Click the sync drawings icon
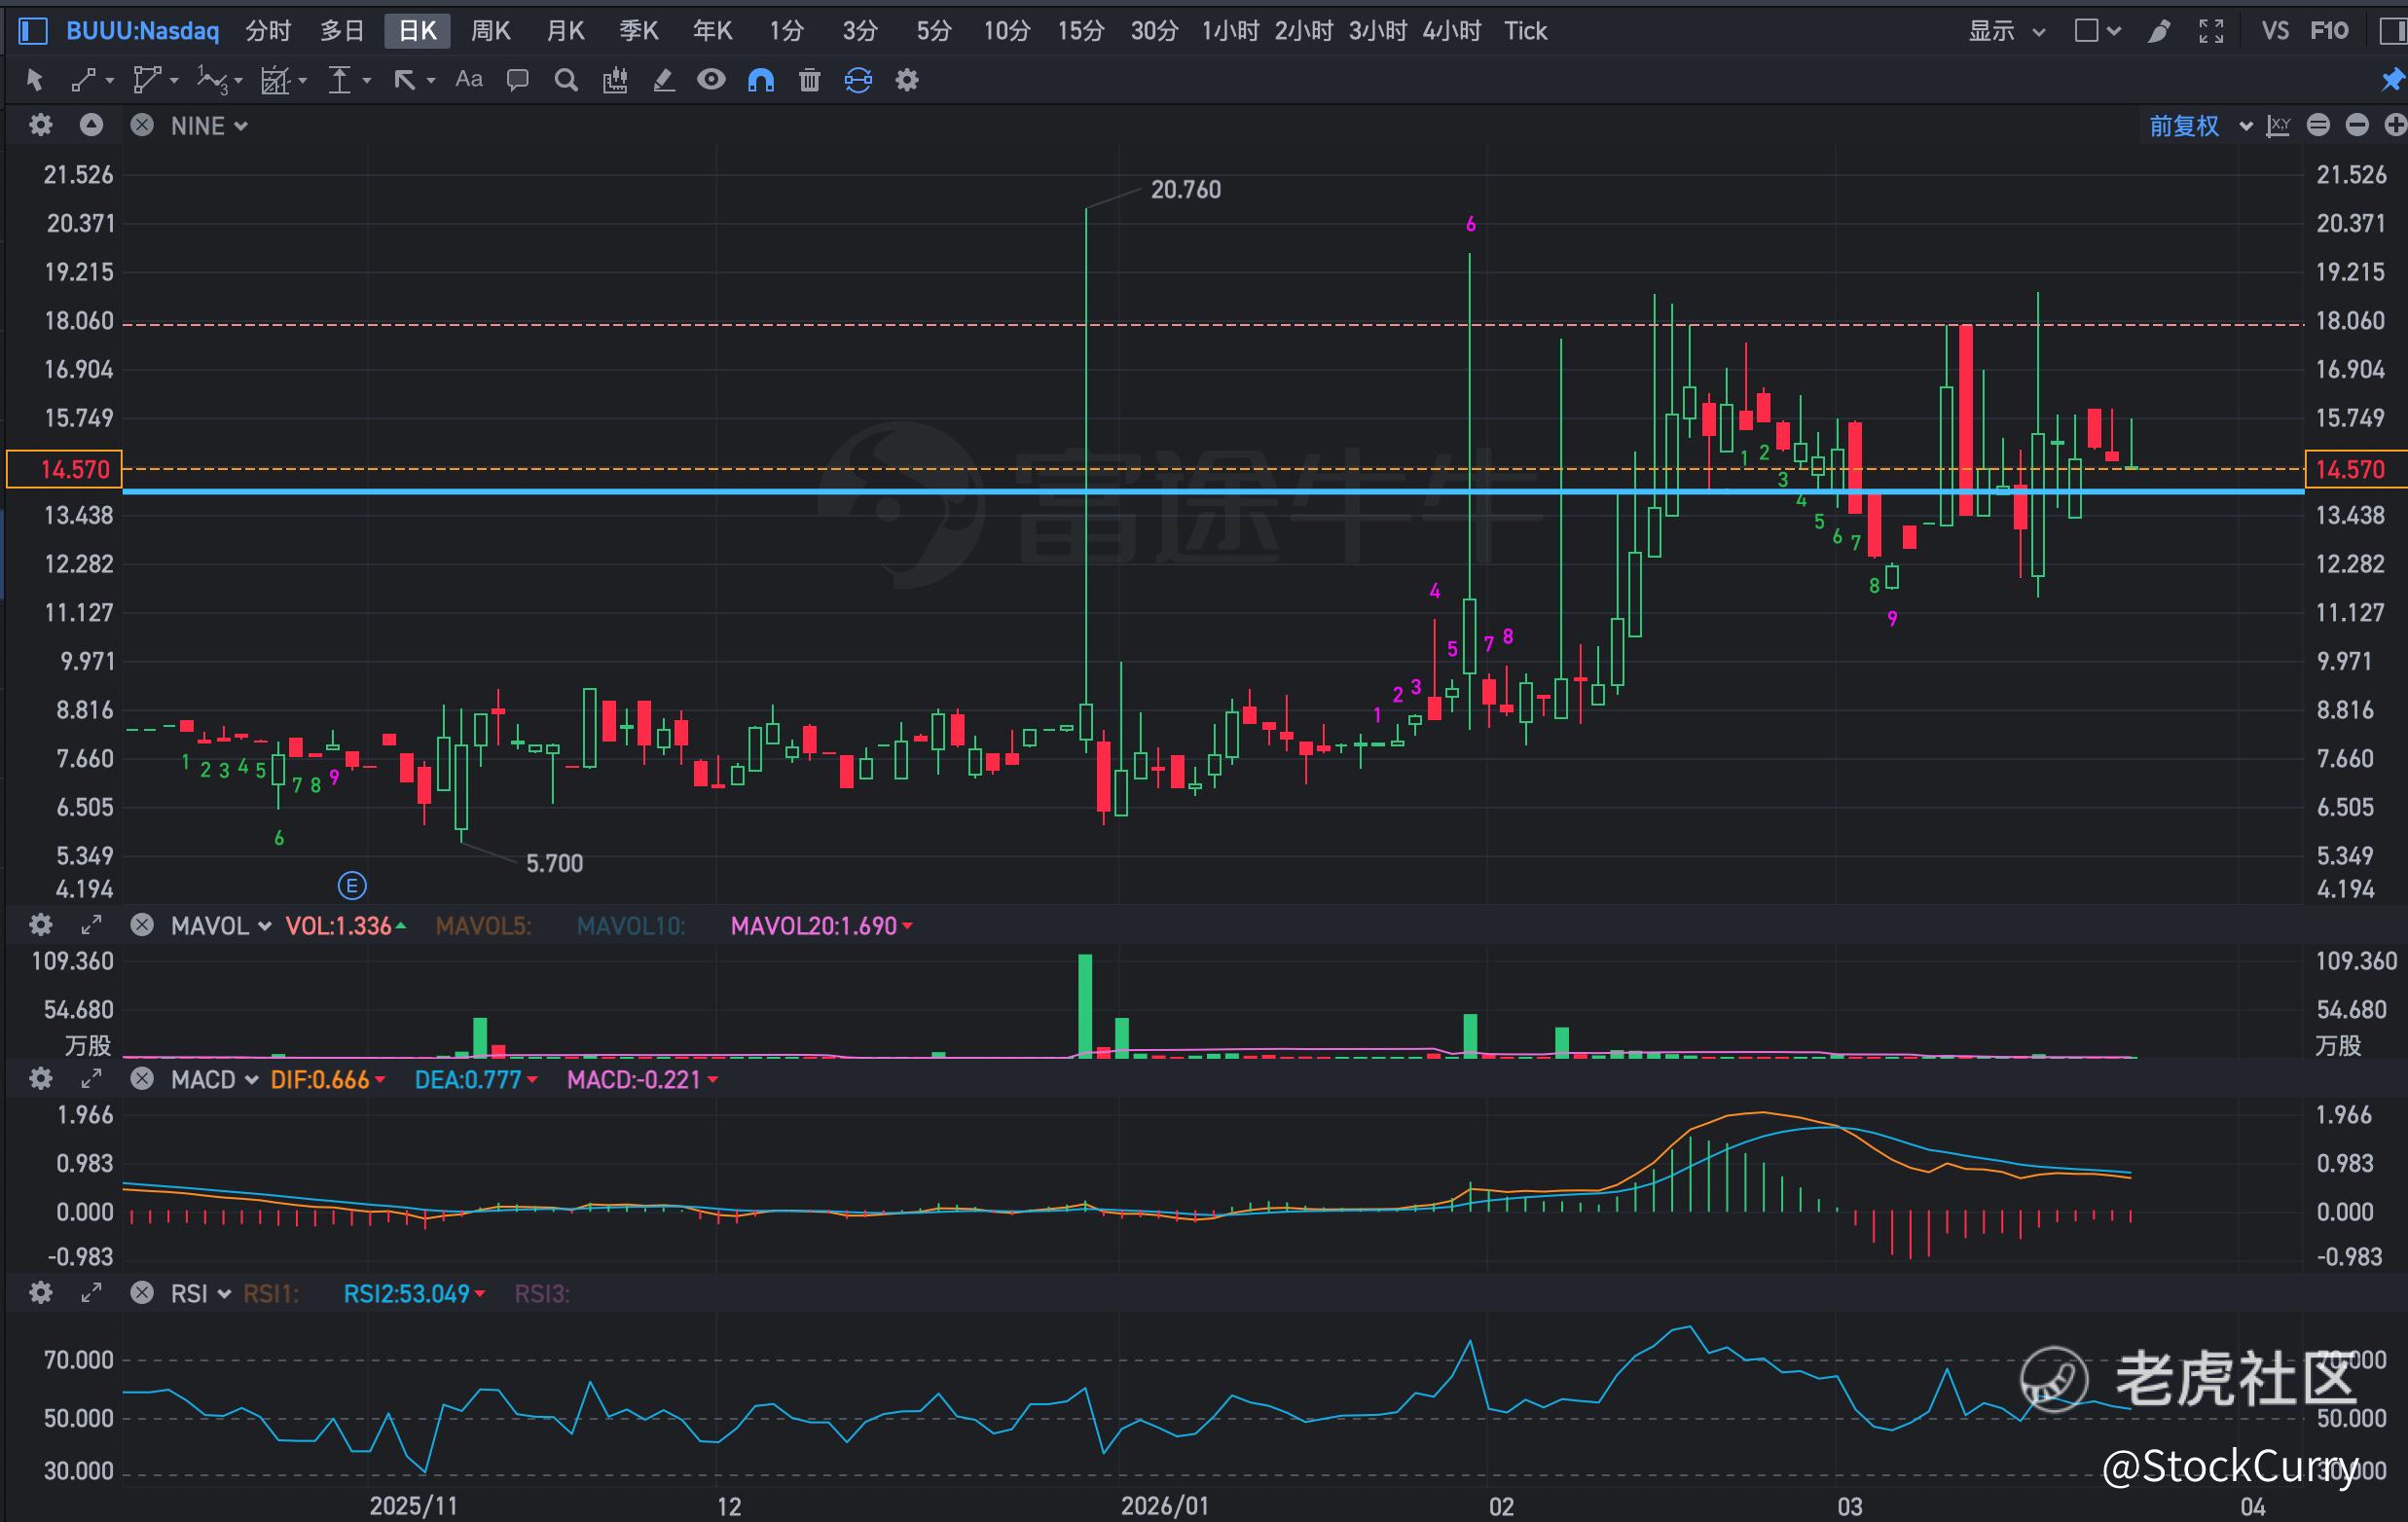 click(858, 80)
